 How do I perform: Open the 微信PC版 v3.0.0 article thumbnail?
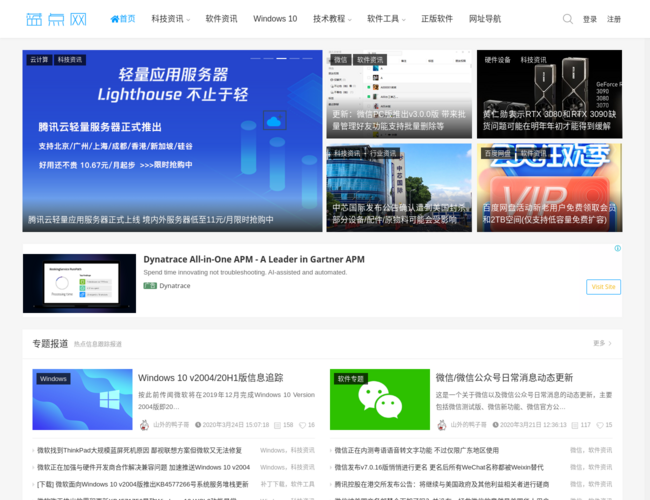coord(399,94)
